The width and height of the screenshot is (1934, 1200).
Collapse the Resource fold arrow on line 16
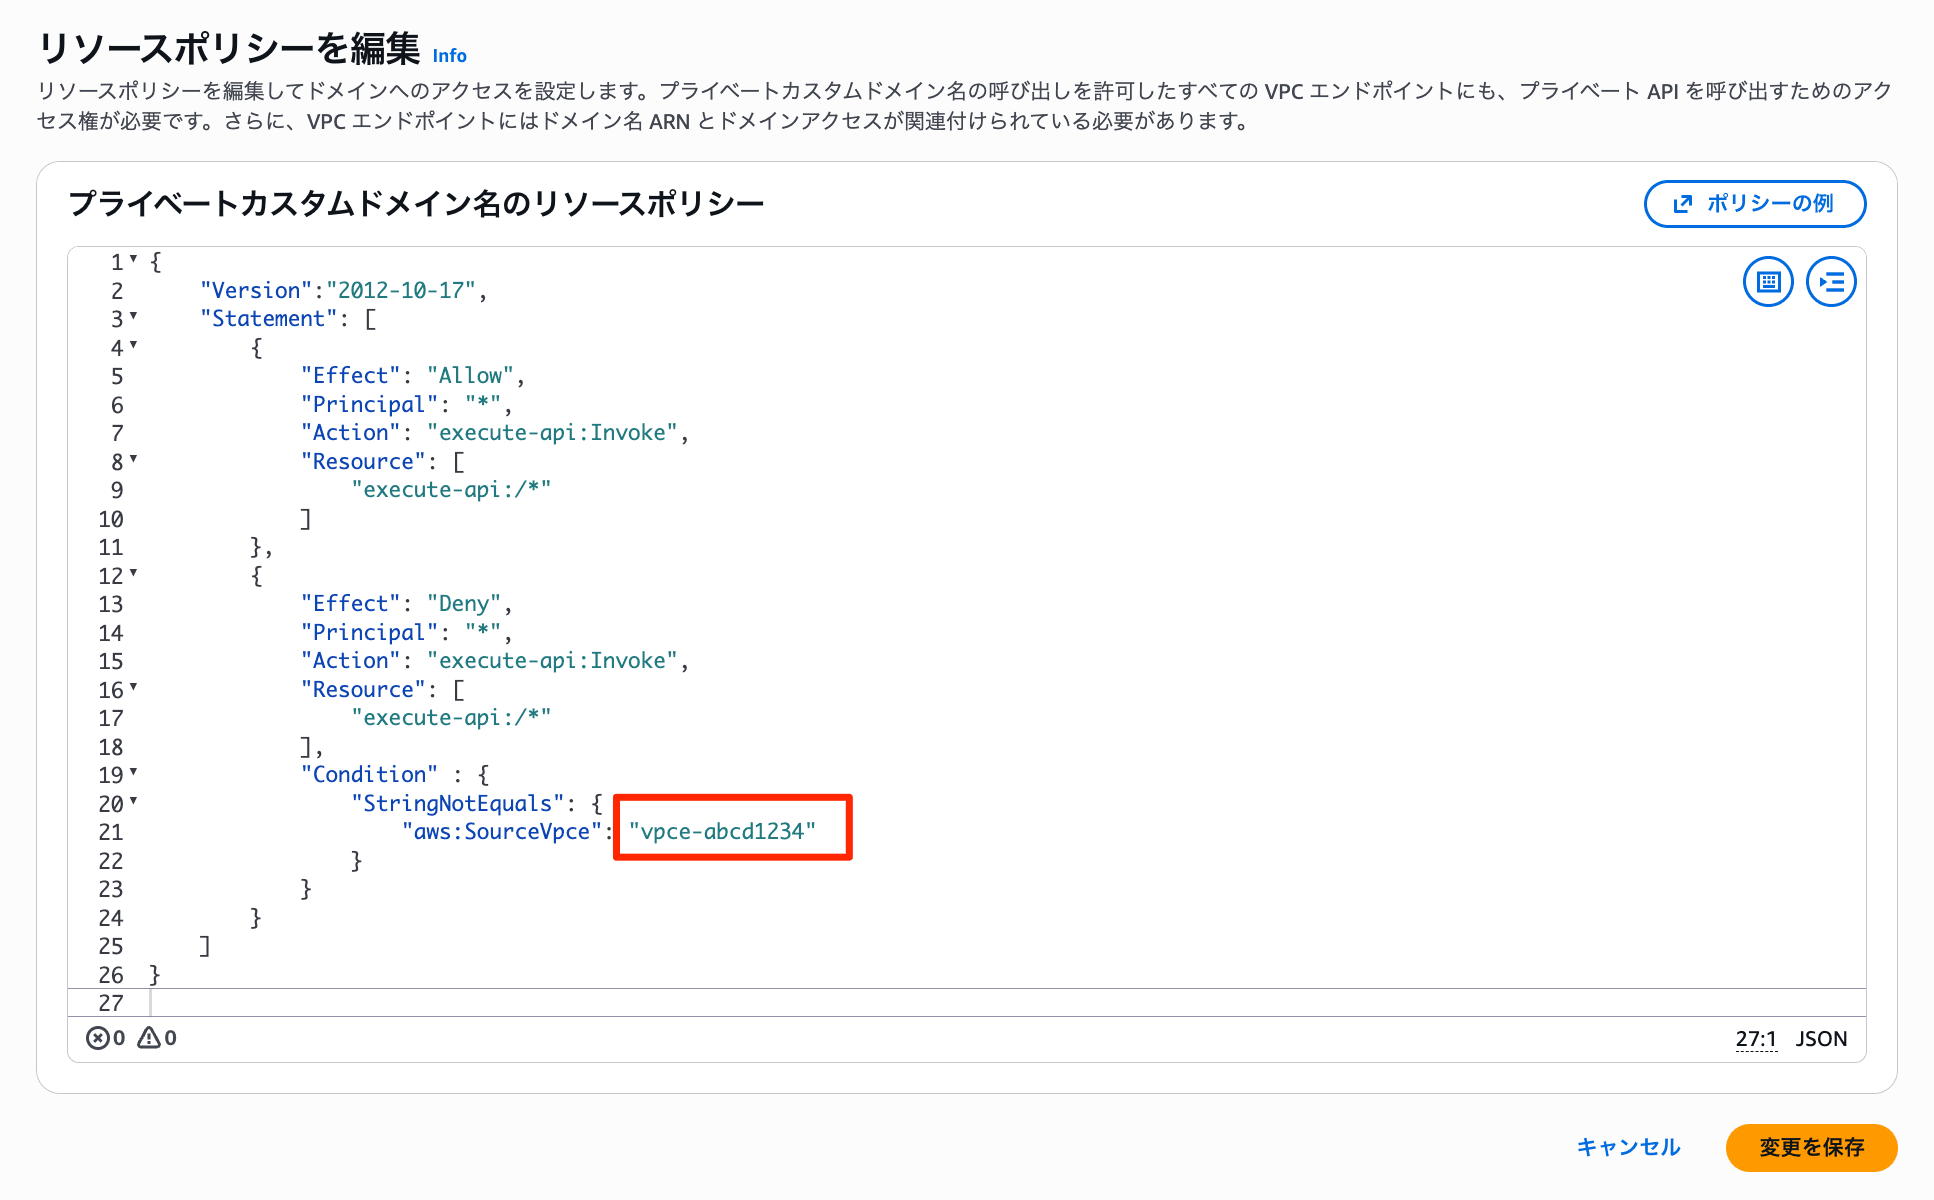point(133,688)
